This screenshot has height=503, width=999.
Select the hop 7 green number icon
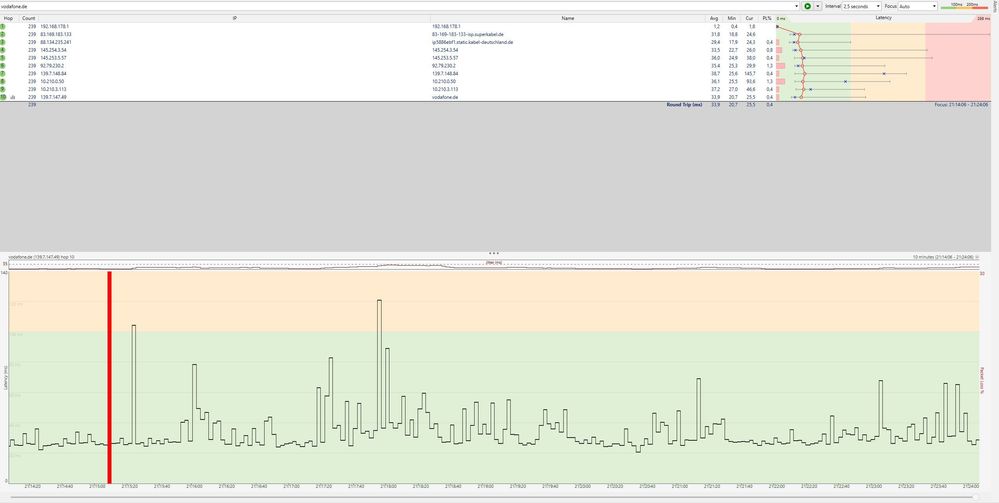[3, 73]
